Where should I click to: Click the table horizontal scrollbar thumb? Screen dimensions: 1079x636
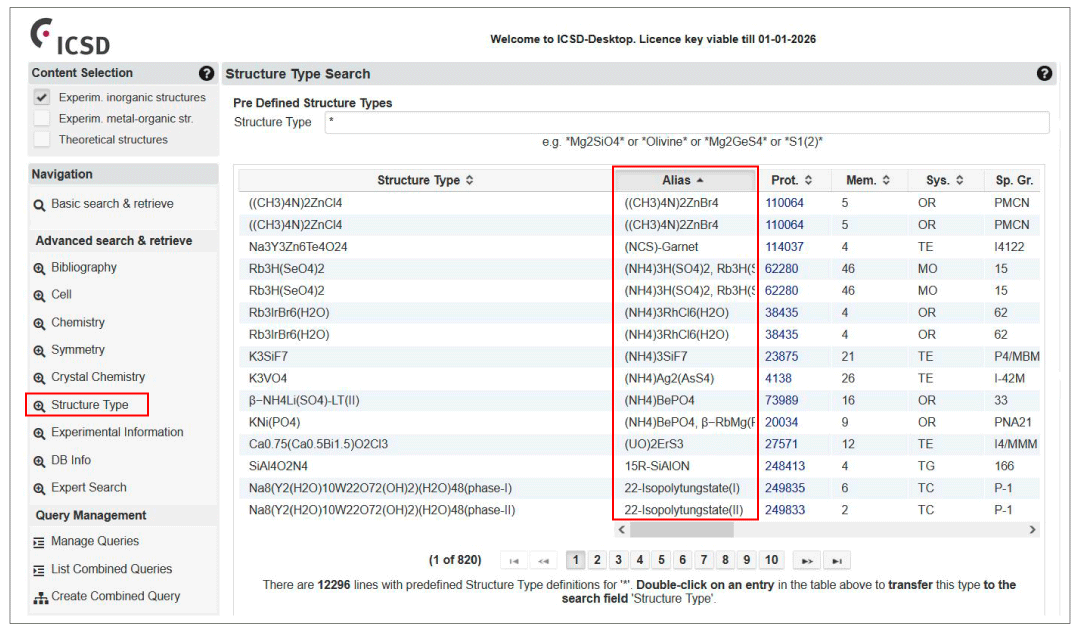click(682, 529)
